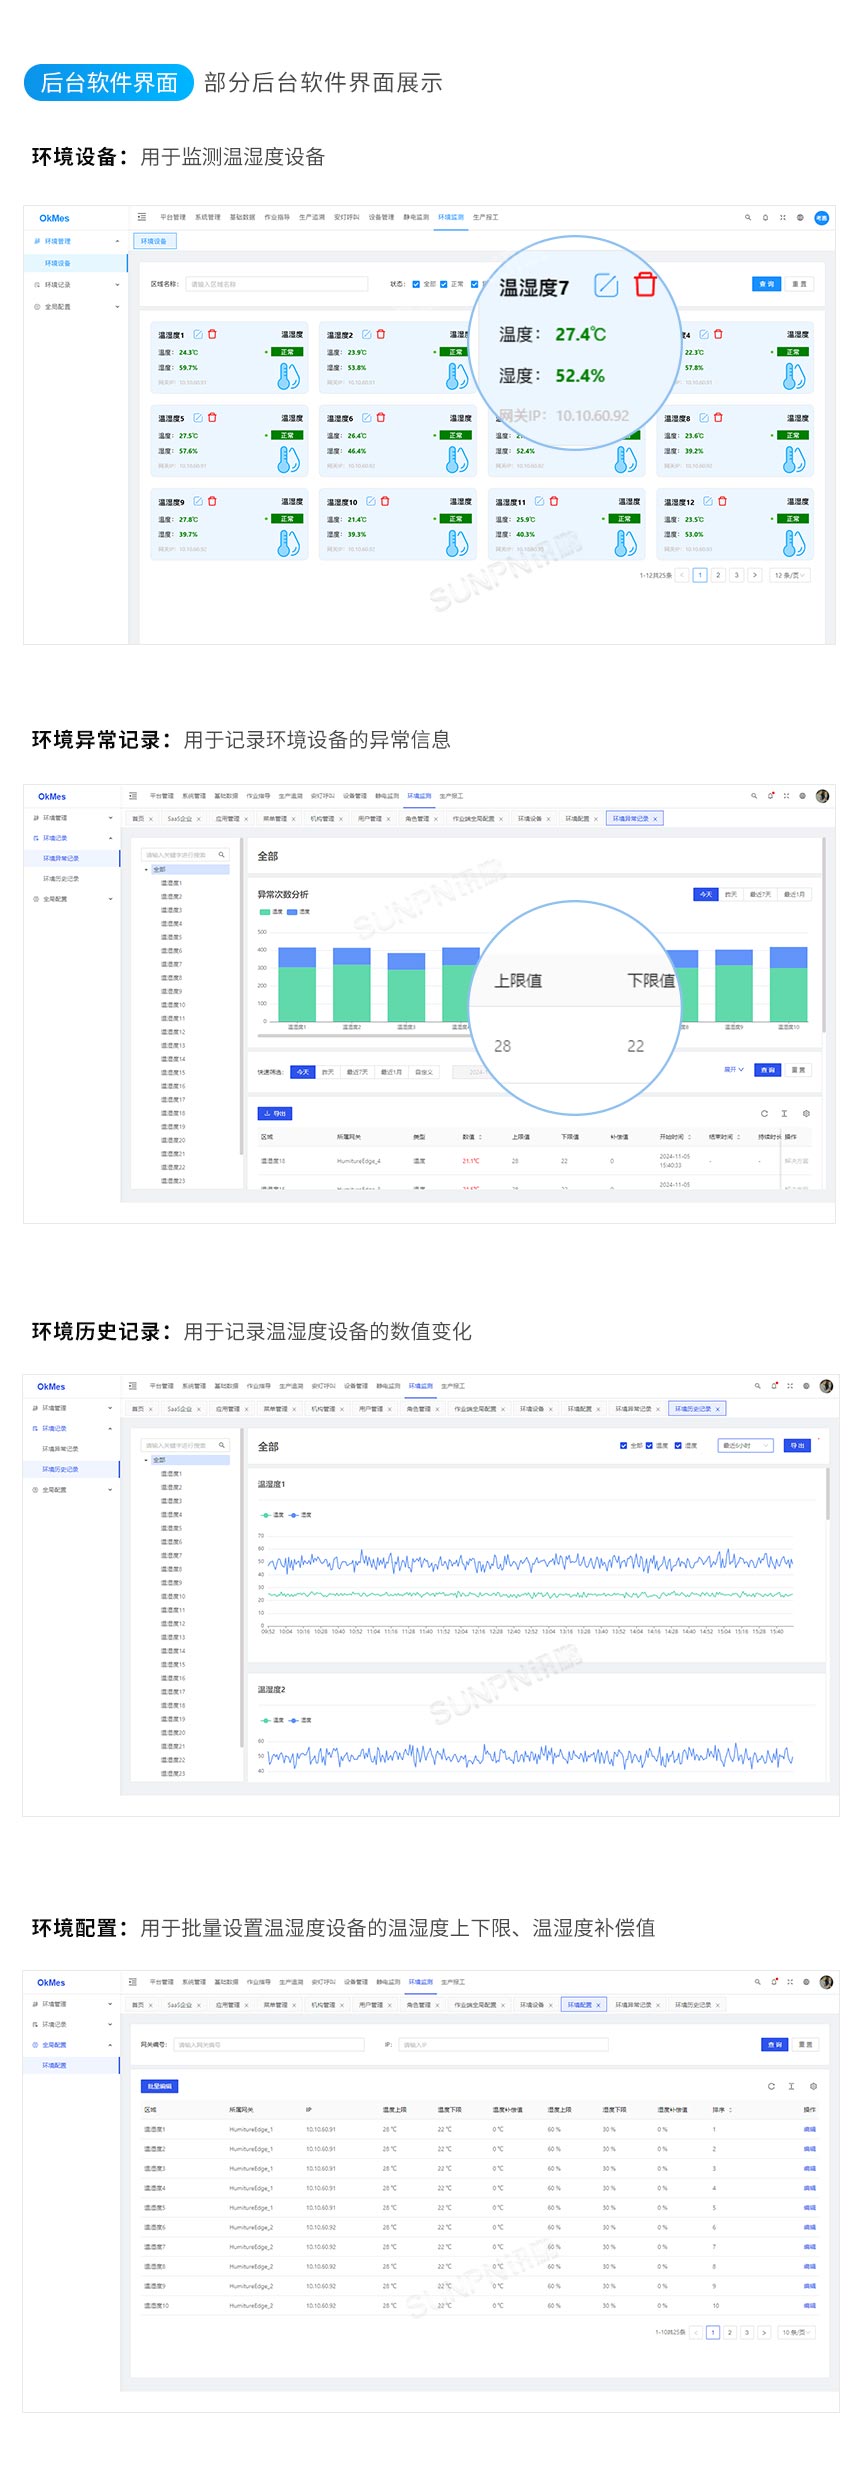Delete 温湿度2 device via red trash icon
The image size is (860, 2478).
(381, 334)
